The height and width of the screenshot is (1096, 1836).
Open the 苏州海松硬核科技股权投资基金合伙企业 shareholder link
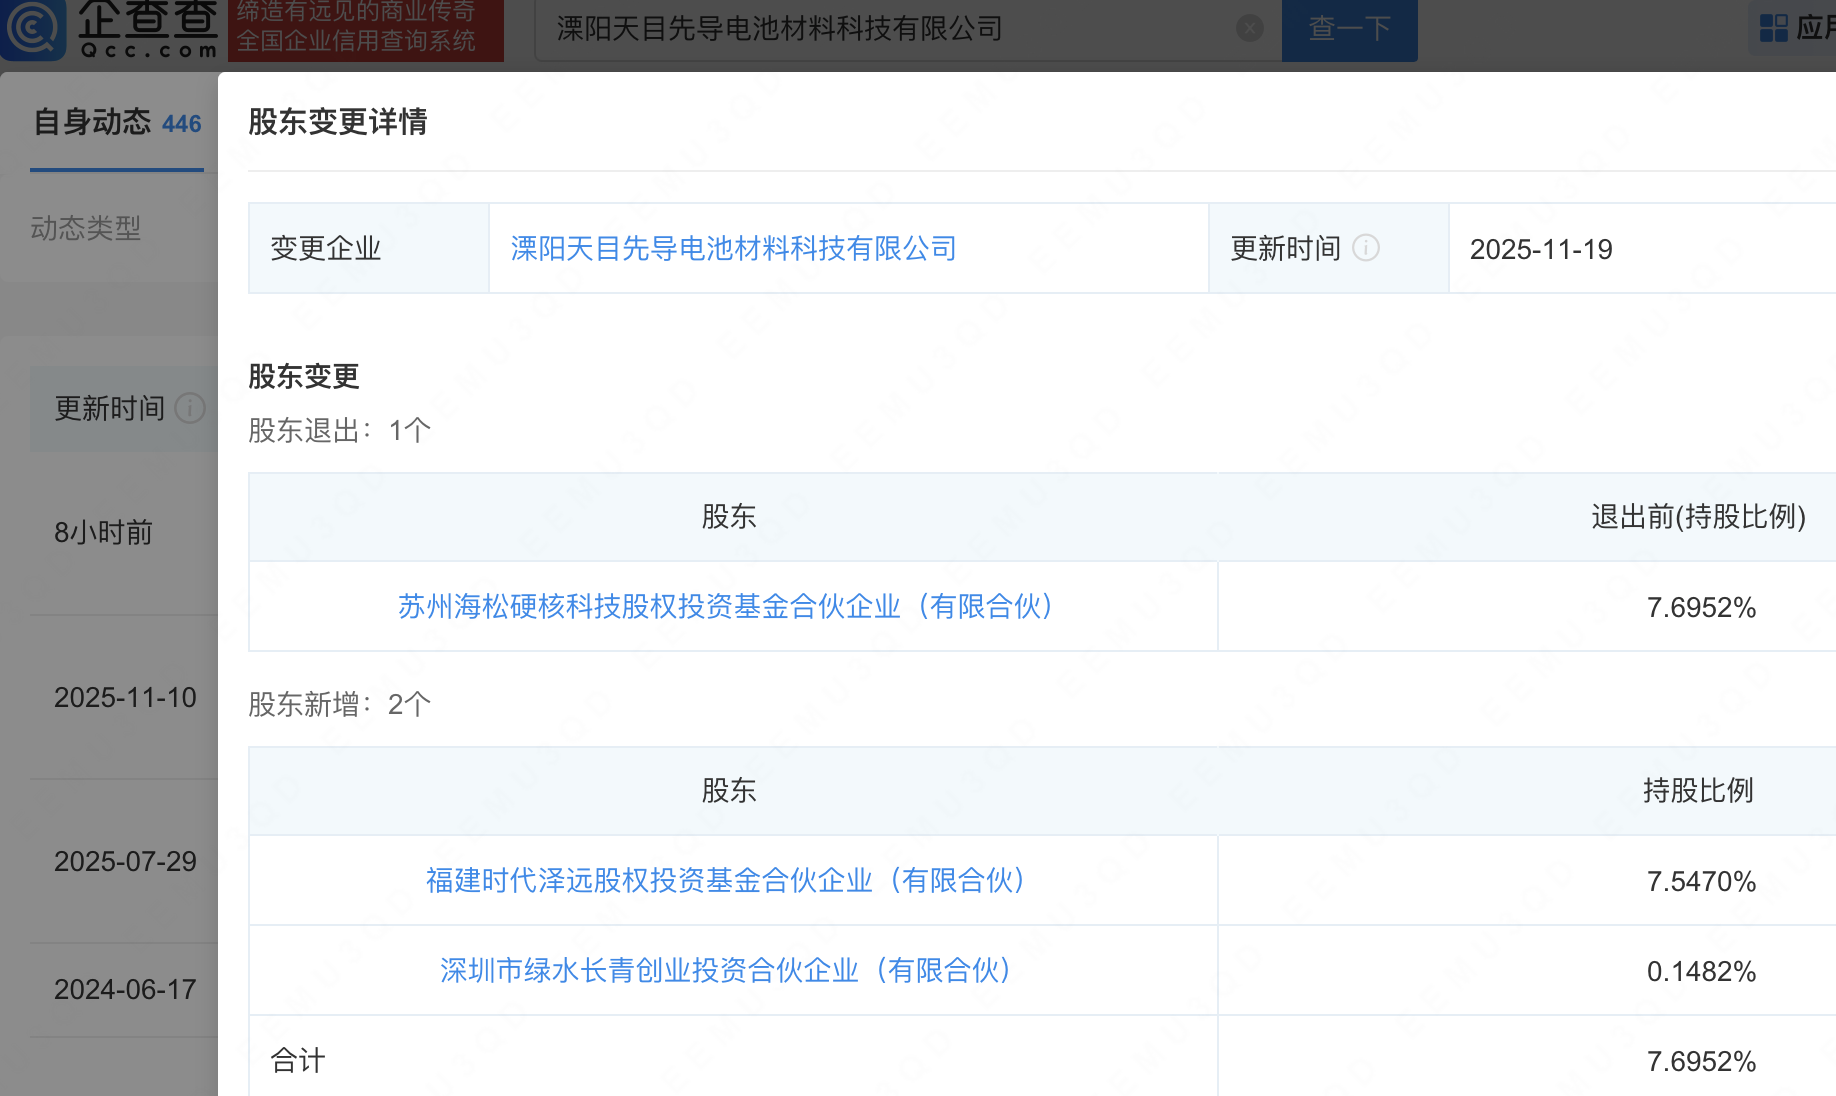coord(727,606)
